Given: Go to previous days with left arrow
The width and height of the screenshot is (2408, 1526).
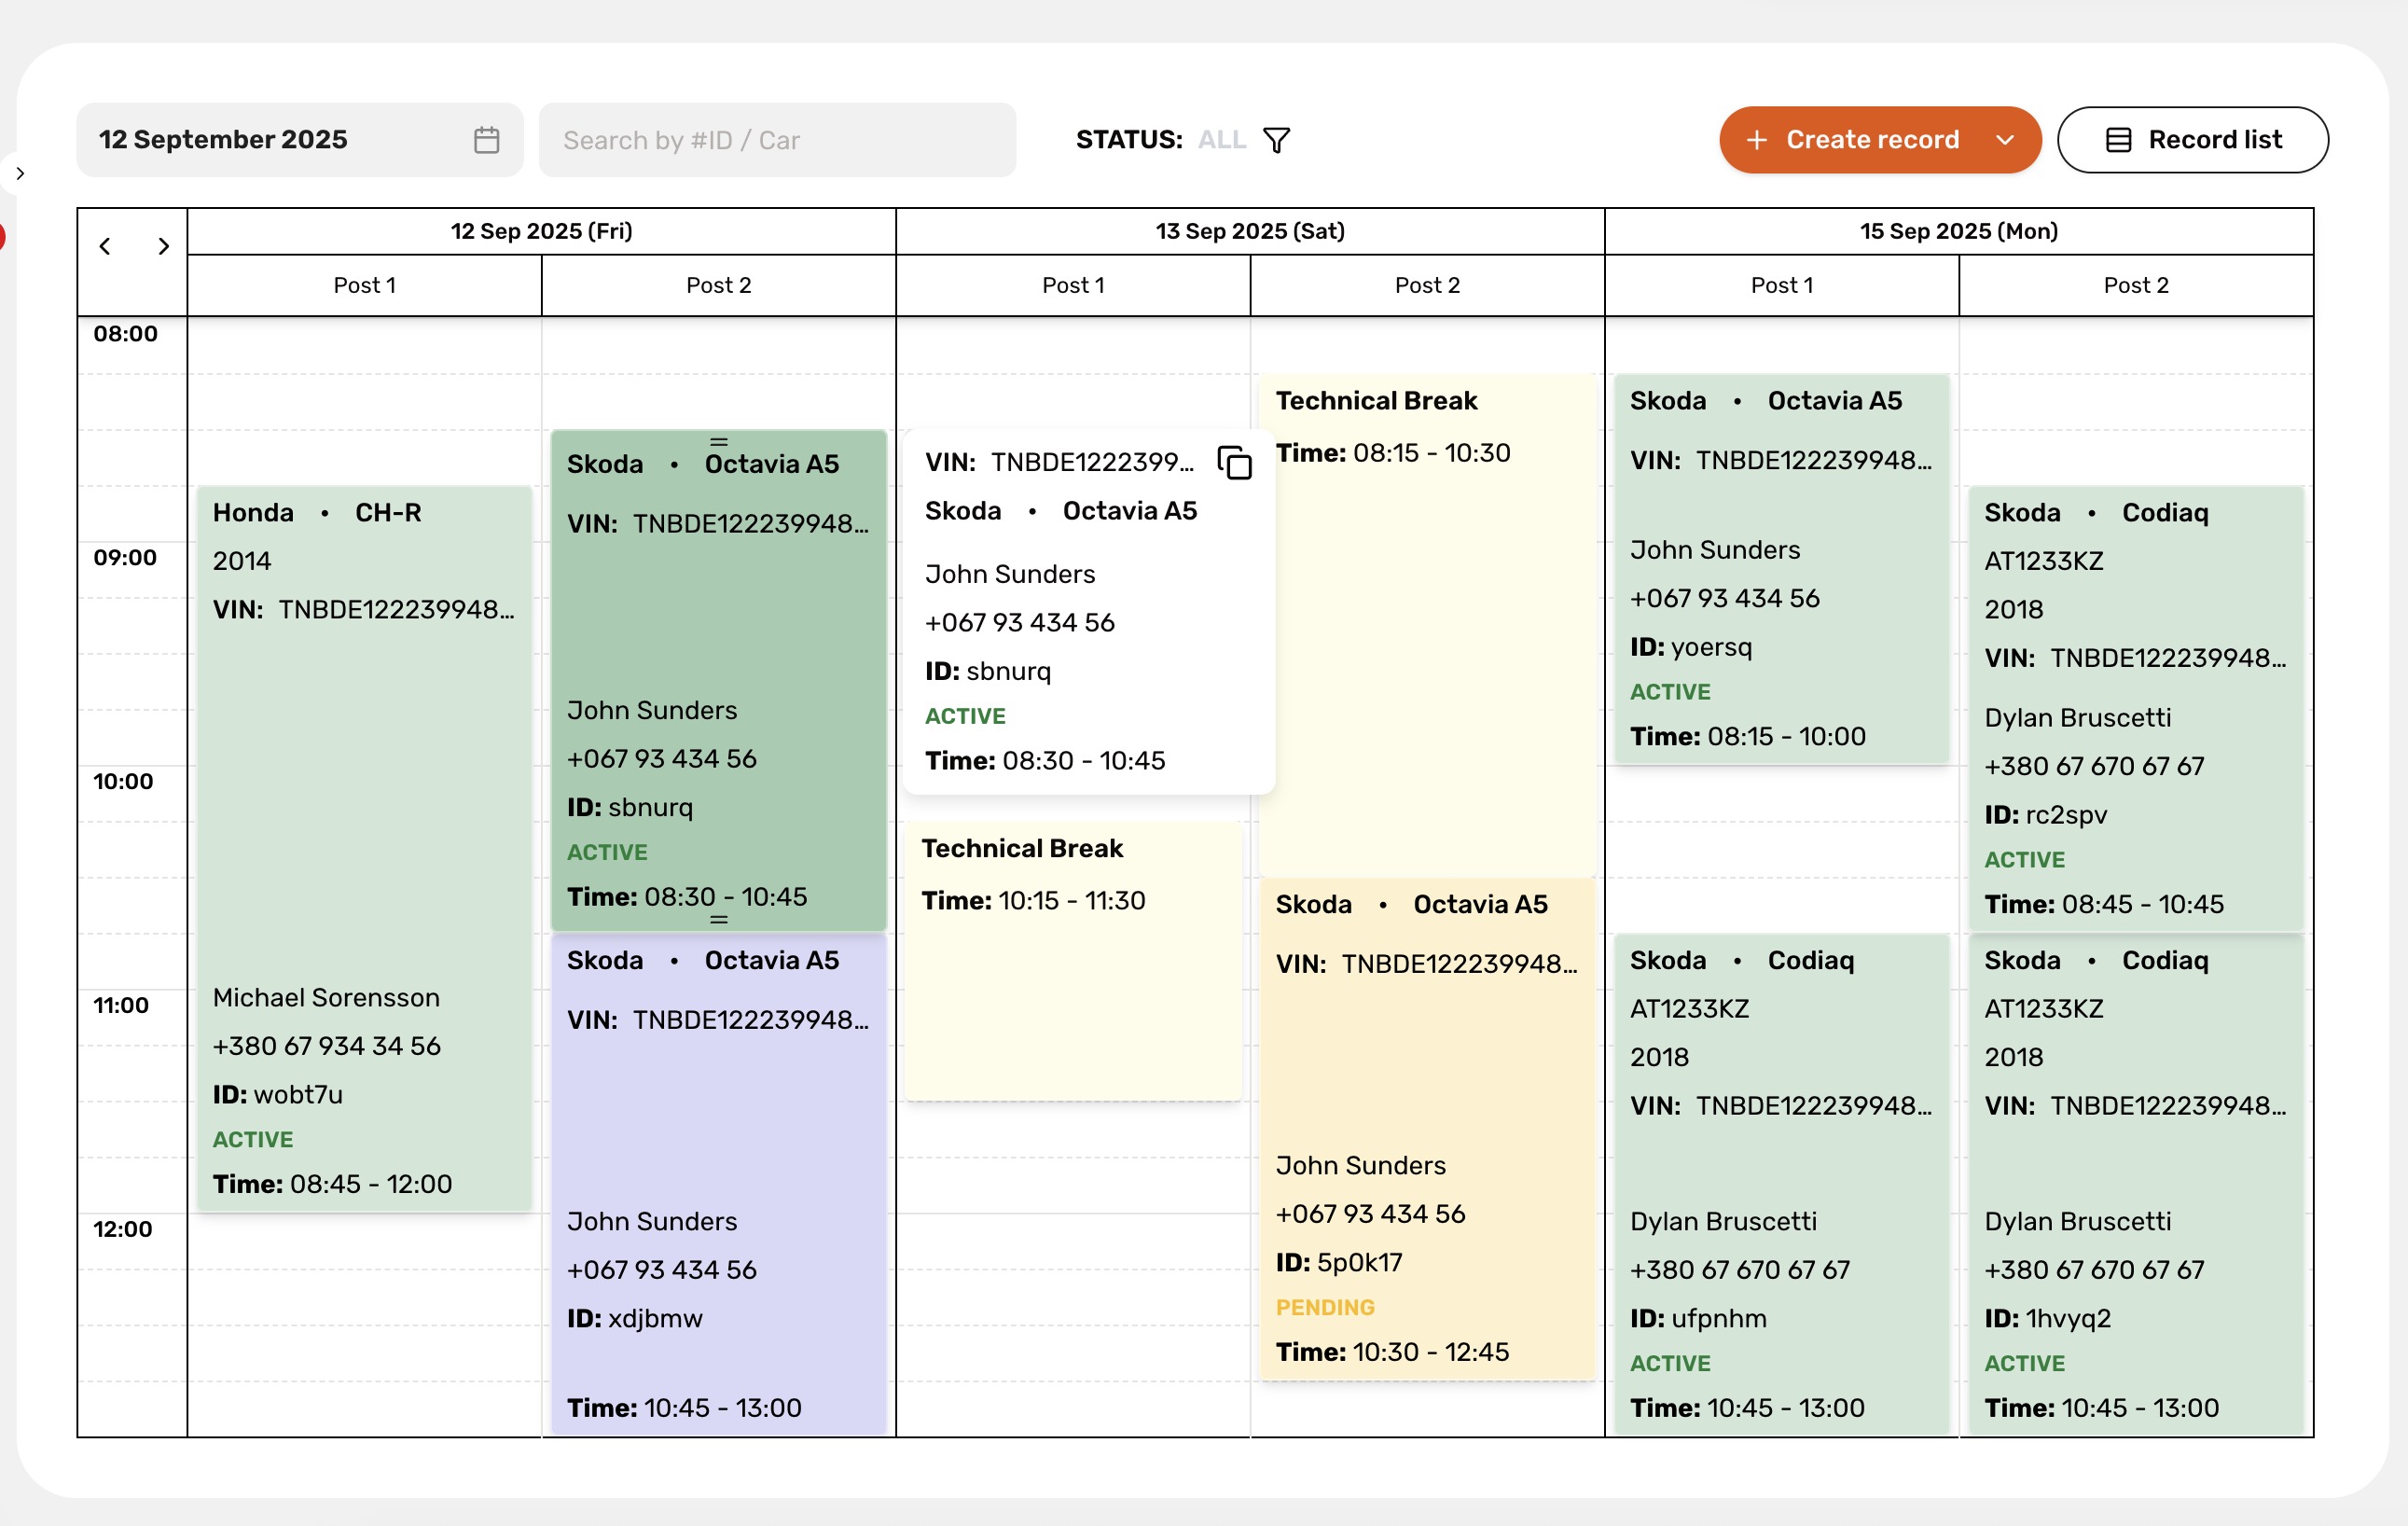Looking at the screenshot, I should tap(105, 246).
